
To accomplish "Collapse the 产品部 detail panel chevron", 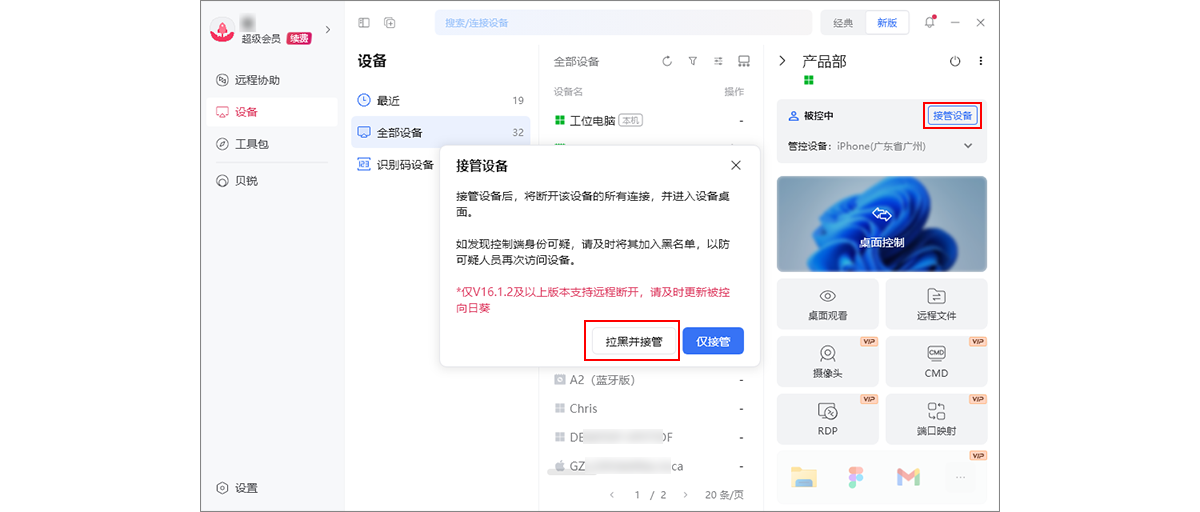I will pos(782,61).
